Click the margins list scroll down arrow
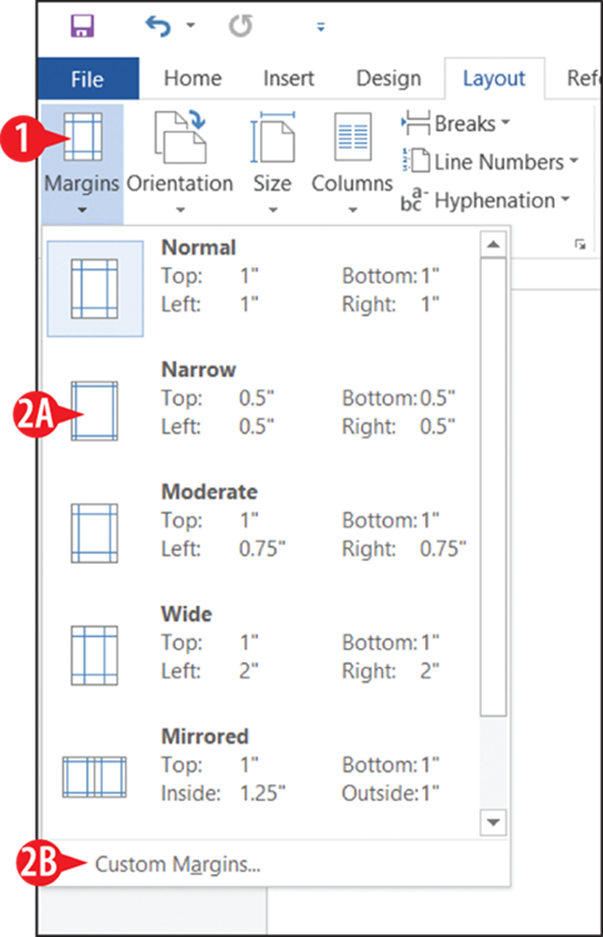 (493, 822)
